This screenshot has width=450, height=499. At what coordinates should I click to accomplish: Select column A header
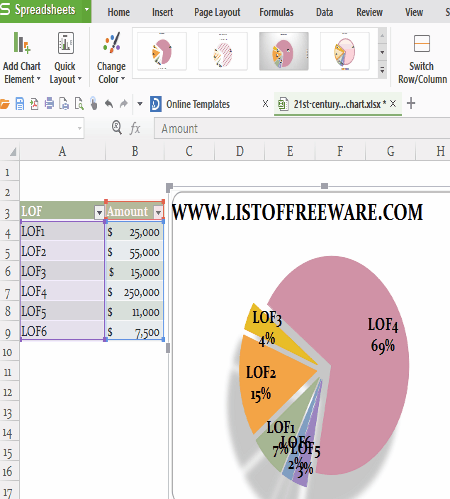pos(62,152)
